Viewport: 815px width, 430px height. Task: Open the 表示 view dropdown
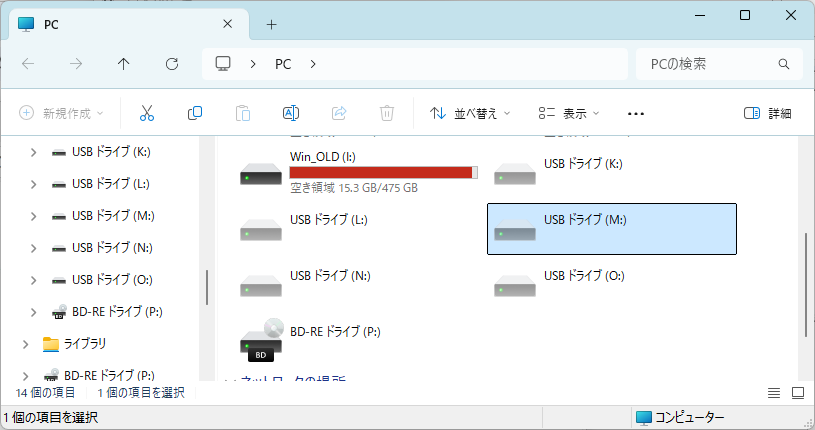click(568, 113)
